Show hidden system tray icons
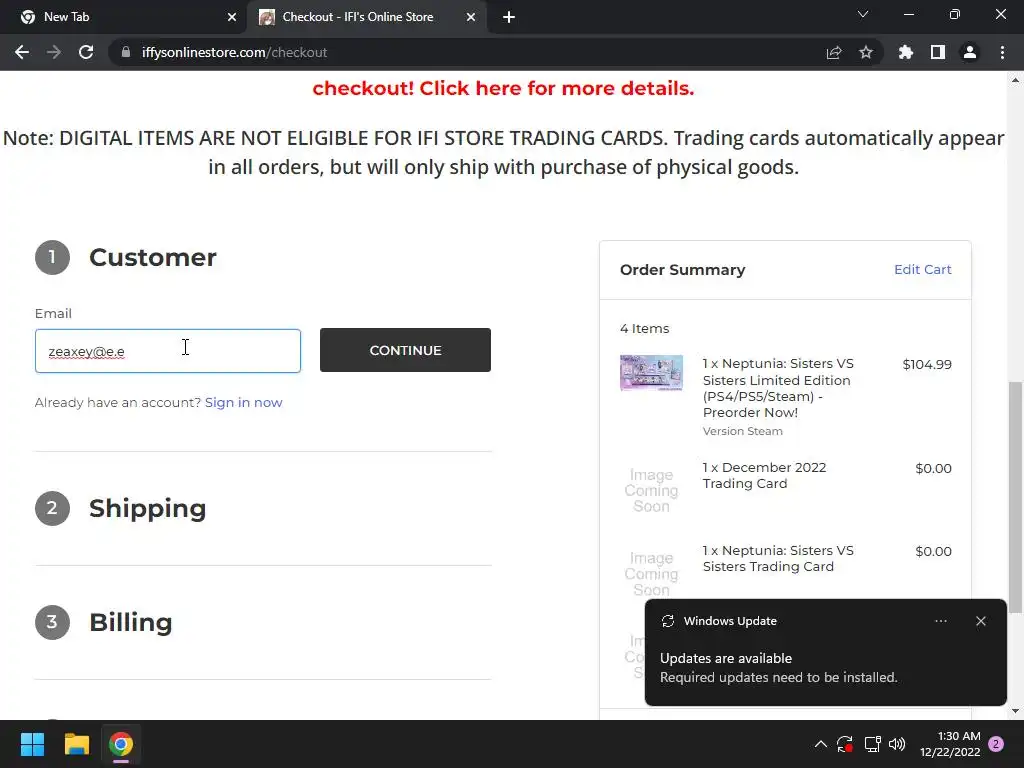The height and width of the screenshot is (768, 1024). tap(821, 744)
